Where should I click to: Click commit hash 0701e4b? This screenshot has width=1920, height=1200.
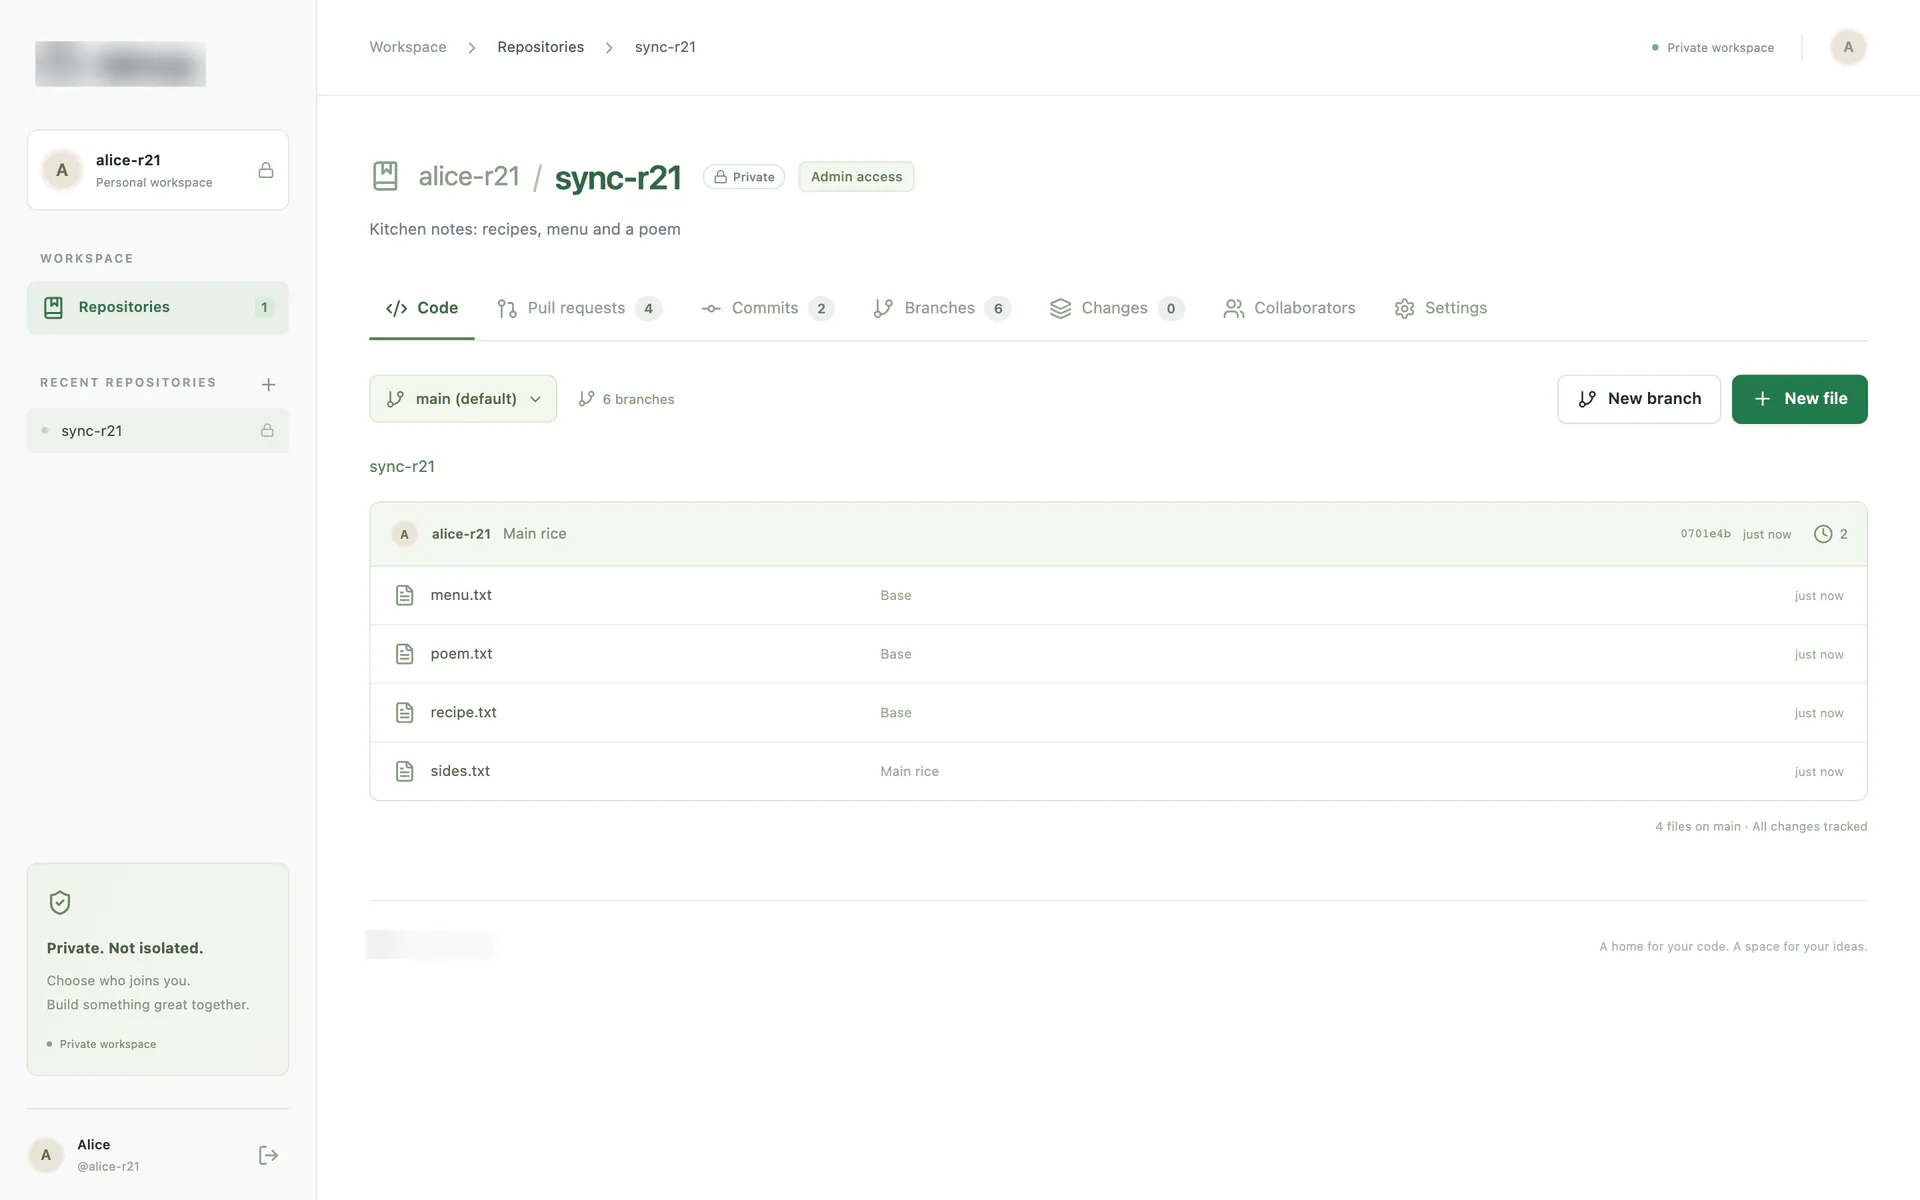click(1705, 534)
